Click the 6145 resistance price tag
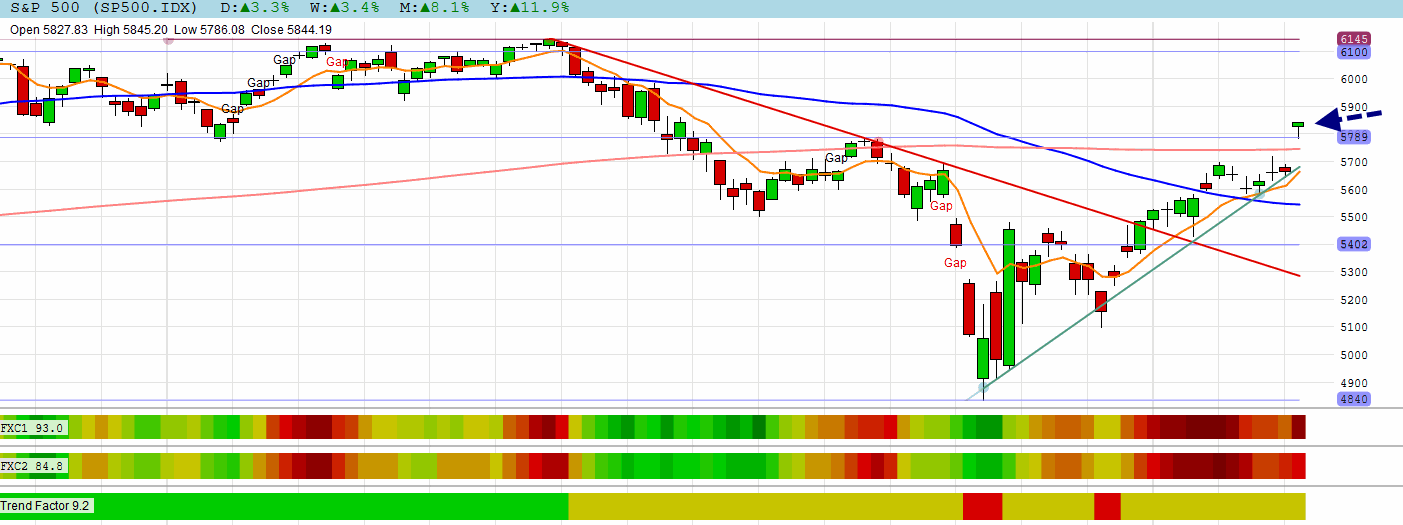The image size is (1403, 525). [1352, 39]
